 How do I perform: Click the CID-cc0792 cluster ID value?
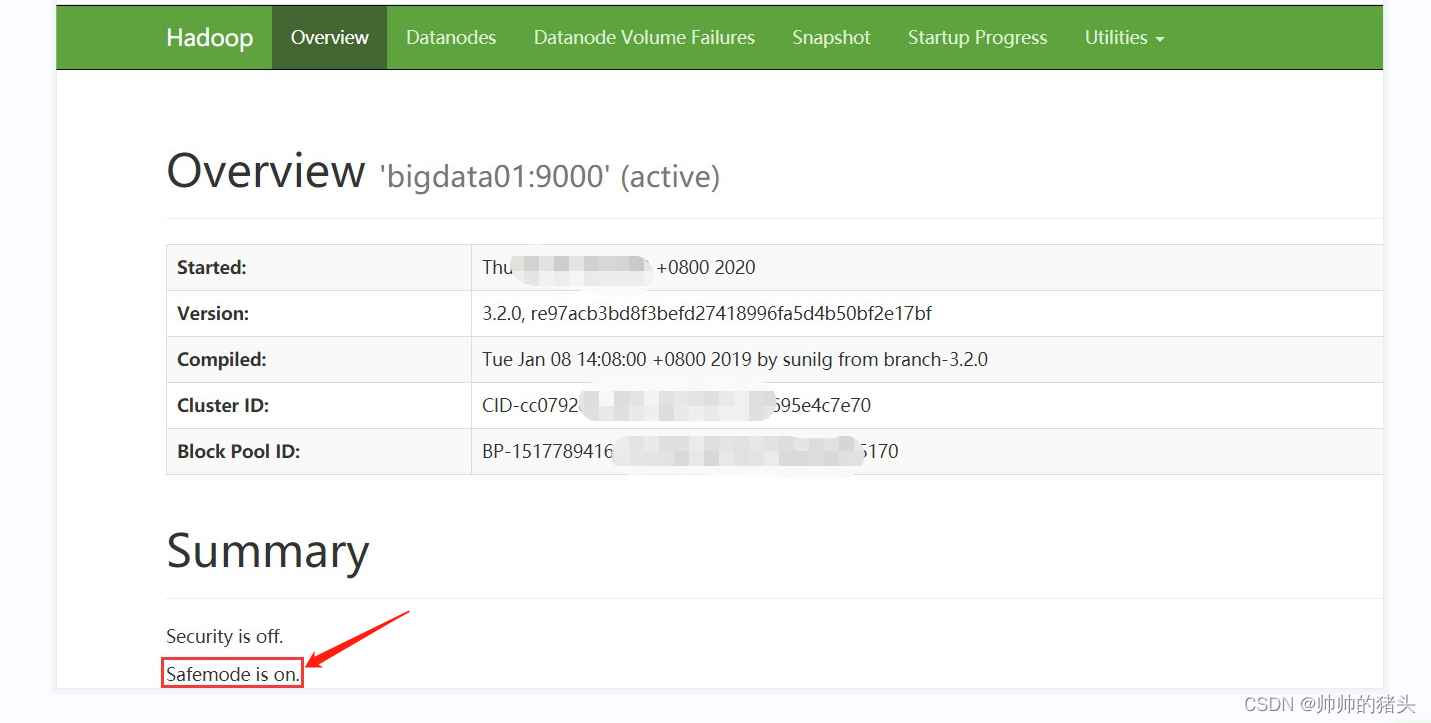tap(677, 405)
